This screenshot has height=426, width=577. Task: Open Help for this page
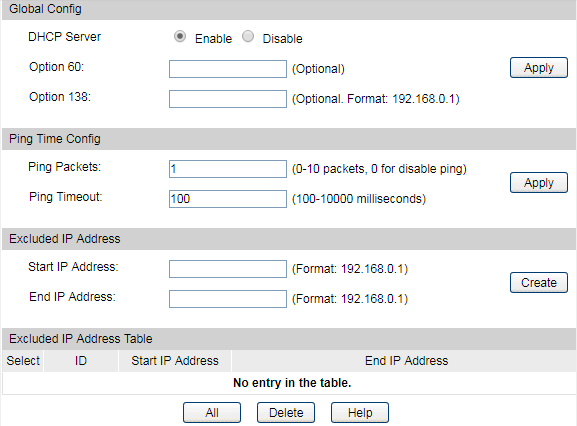(360, 412)
